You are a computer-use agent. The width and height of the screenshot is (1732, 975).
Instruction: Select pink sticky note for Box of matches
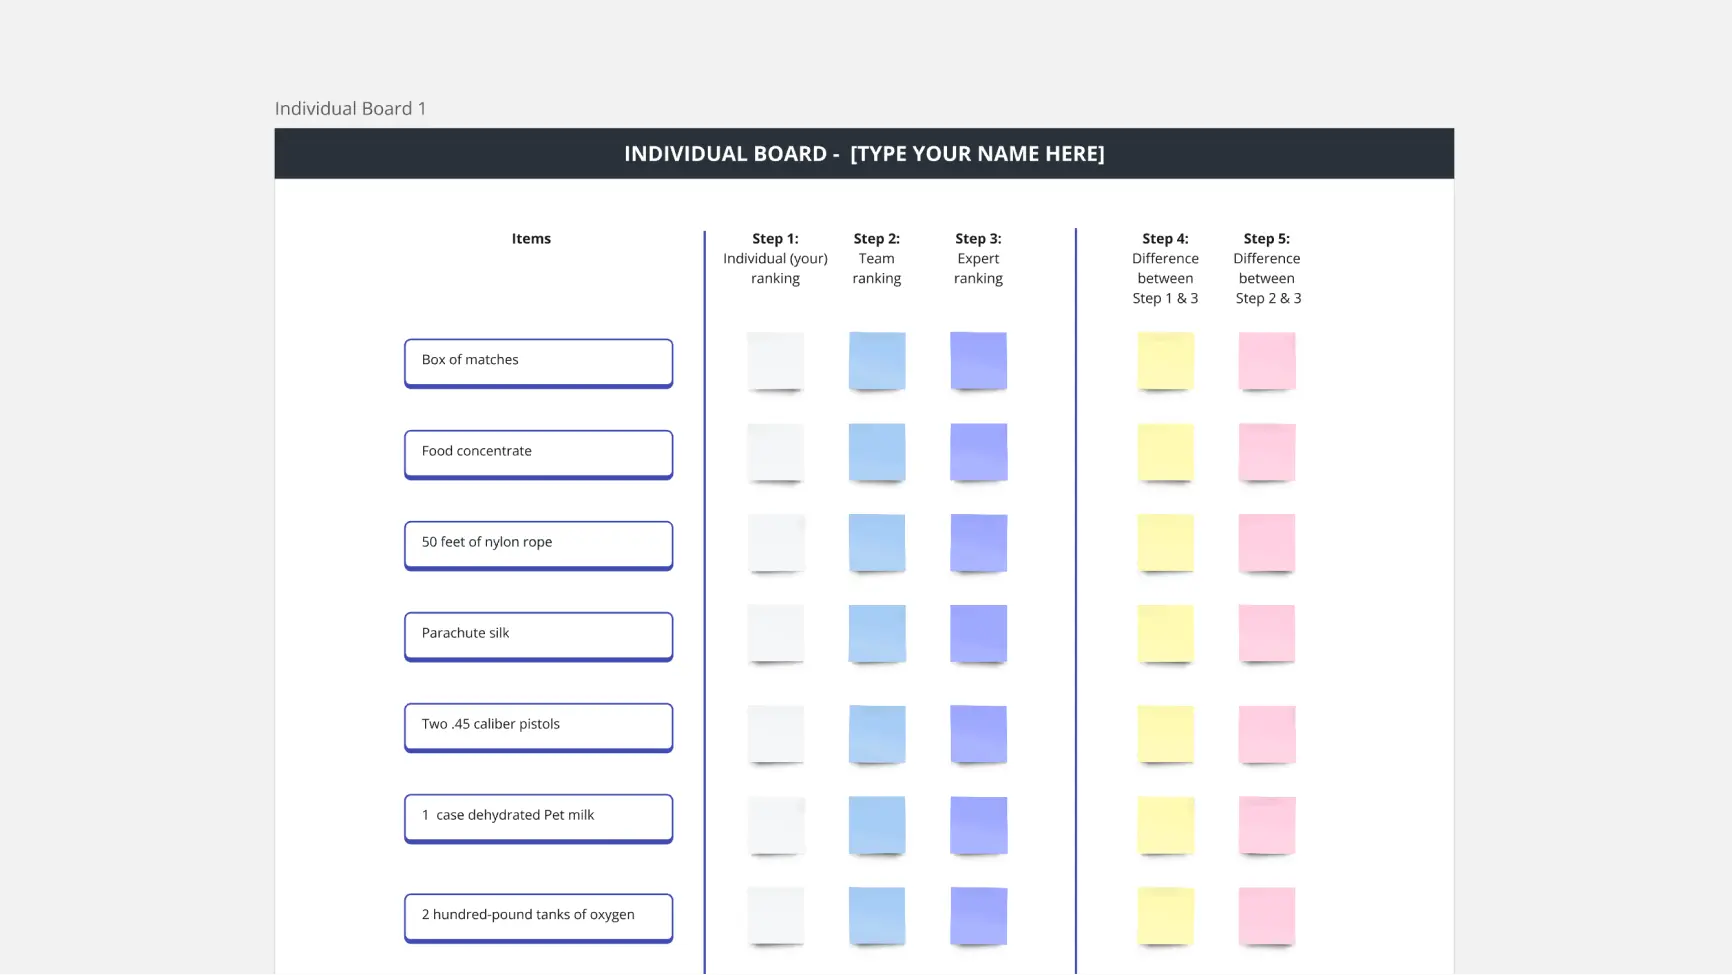(x=1267, y=361)
